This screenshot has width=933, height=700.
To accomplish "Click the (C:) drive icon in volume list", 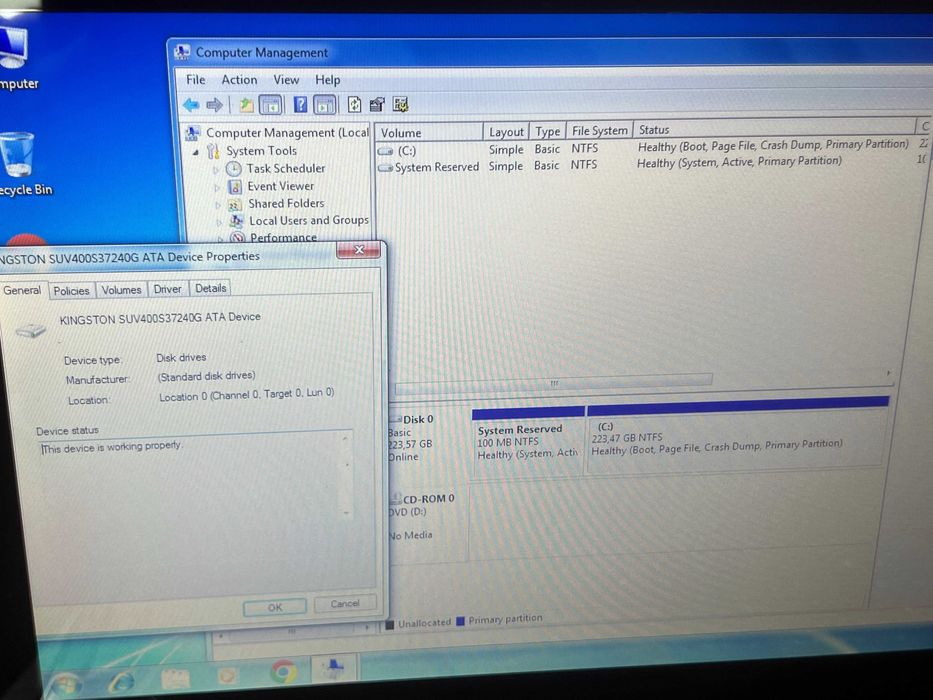I will (x=386, y=151).
